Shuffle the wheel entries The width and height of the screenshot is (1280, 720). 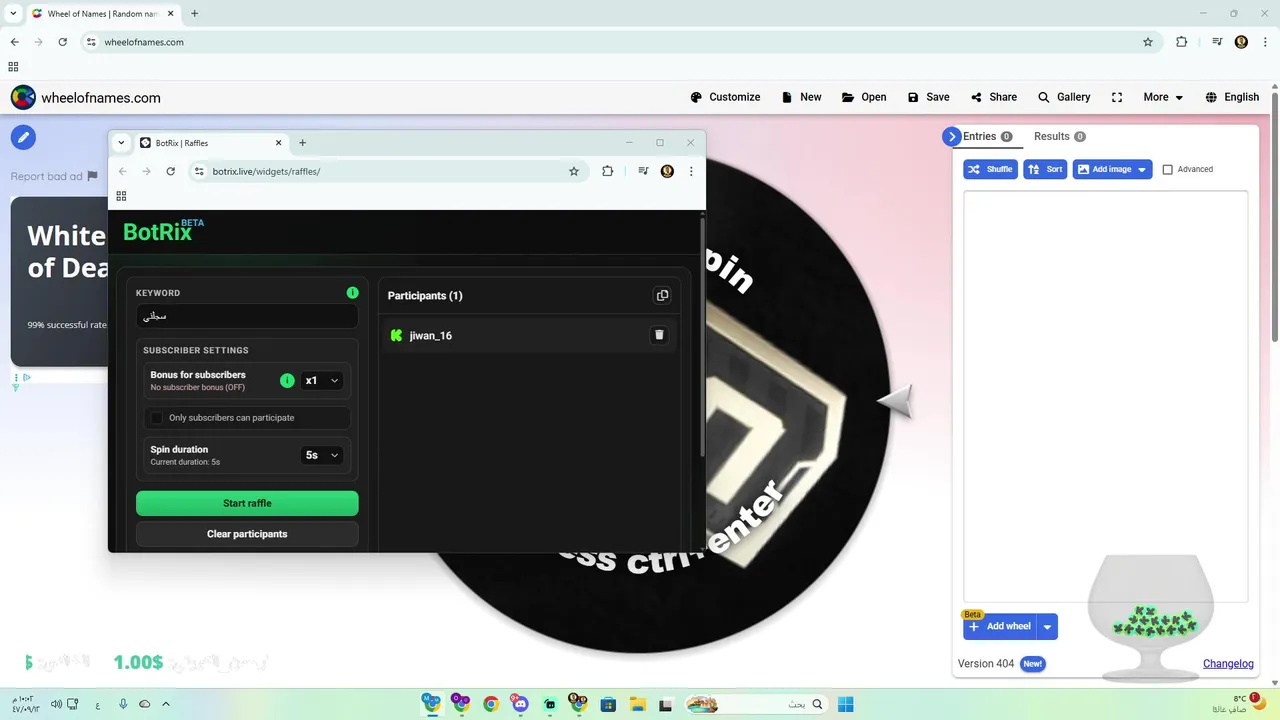(990, 169)
